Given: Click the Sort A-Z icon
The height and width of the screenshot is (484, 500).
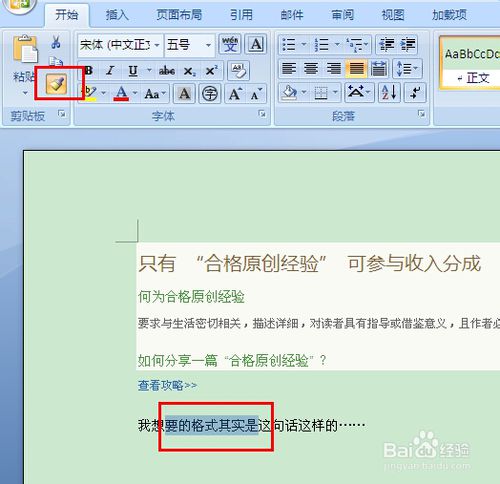Looking at the screenshot, I should tap(389, 92).
